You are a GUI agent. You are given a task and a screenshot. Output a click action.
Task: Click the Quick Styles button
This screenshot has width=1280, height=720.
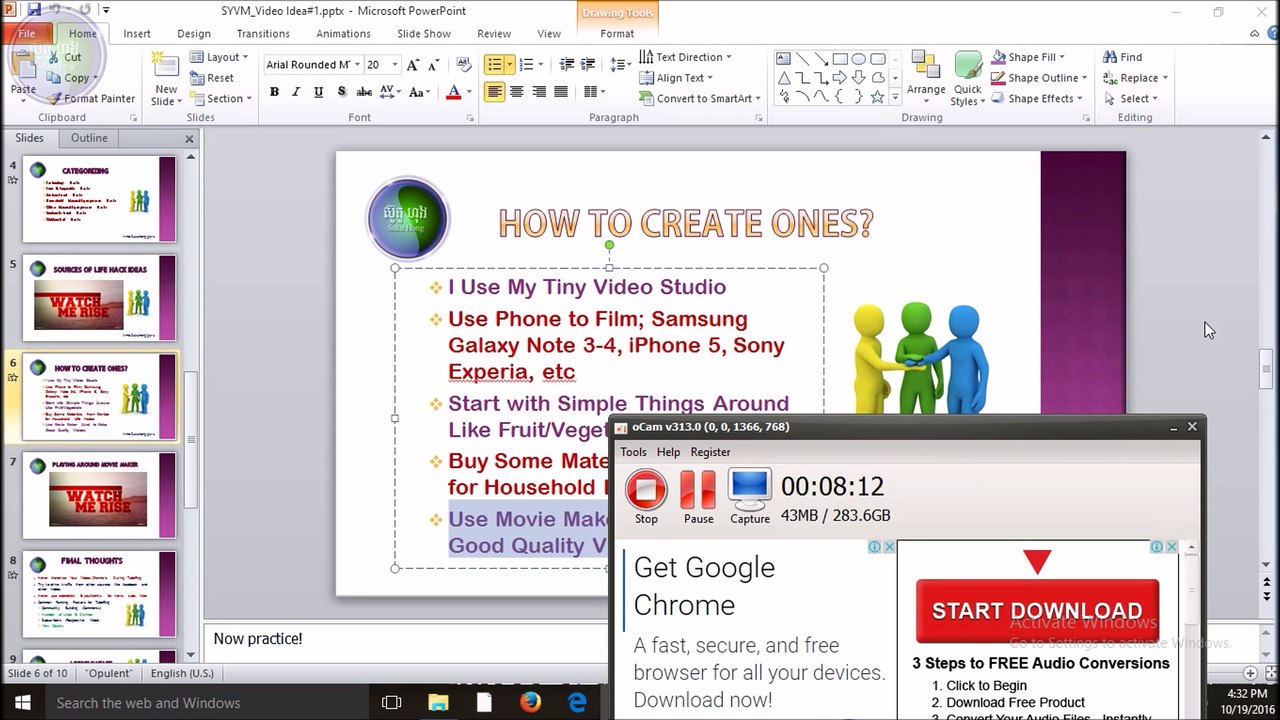click(x=967, y=77)
